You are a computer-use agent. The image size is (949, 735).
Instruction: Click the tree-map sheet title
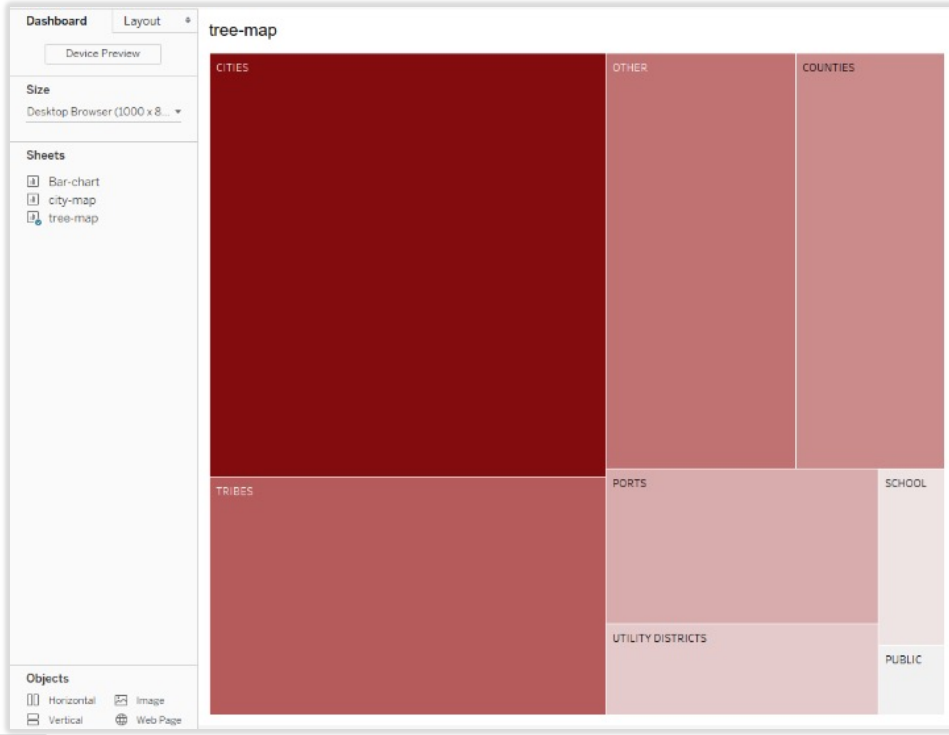(243, 30)
